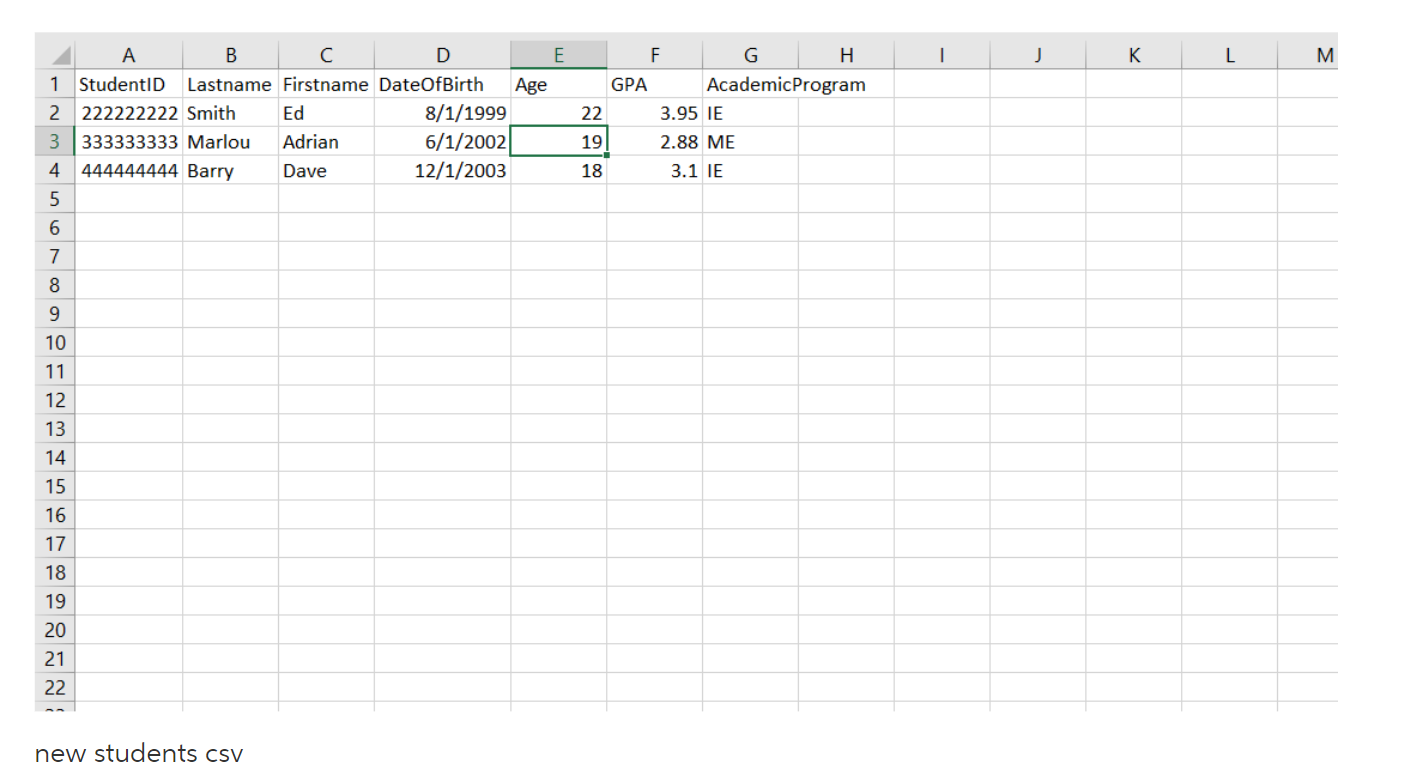Click the Age header cell

coord(559,84)
